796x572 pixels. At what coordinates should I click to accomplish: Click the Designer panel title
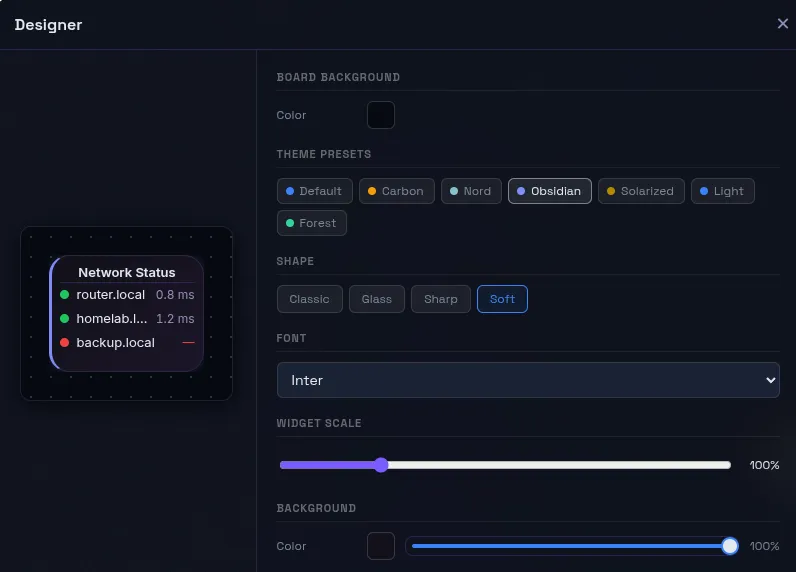point(48,25)
